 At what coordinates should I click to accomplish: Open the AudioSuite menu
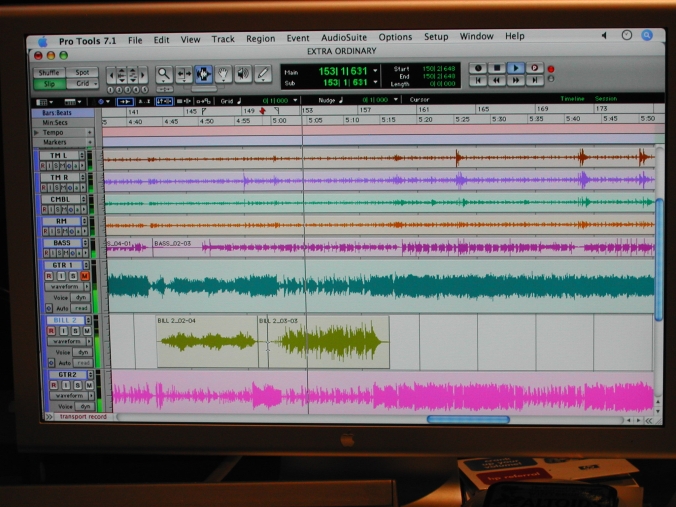pyautogui.click(x=344, y=38)
